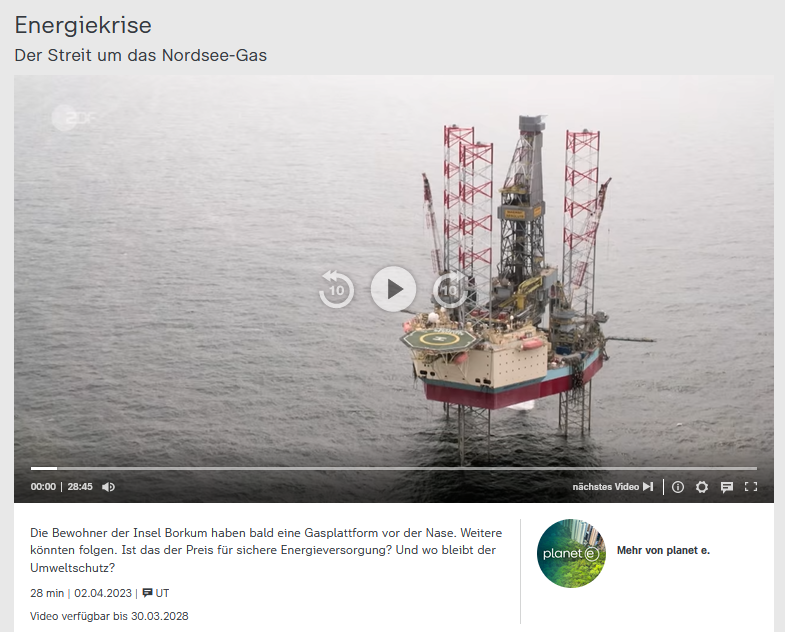Click Video verfügbar bis 30.03.2028 text
785x632 pixels.
click(109, 616)
